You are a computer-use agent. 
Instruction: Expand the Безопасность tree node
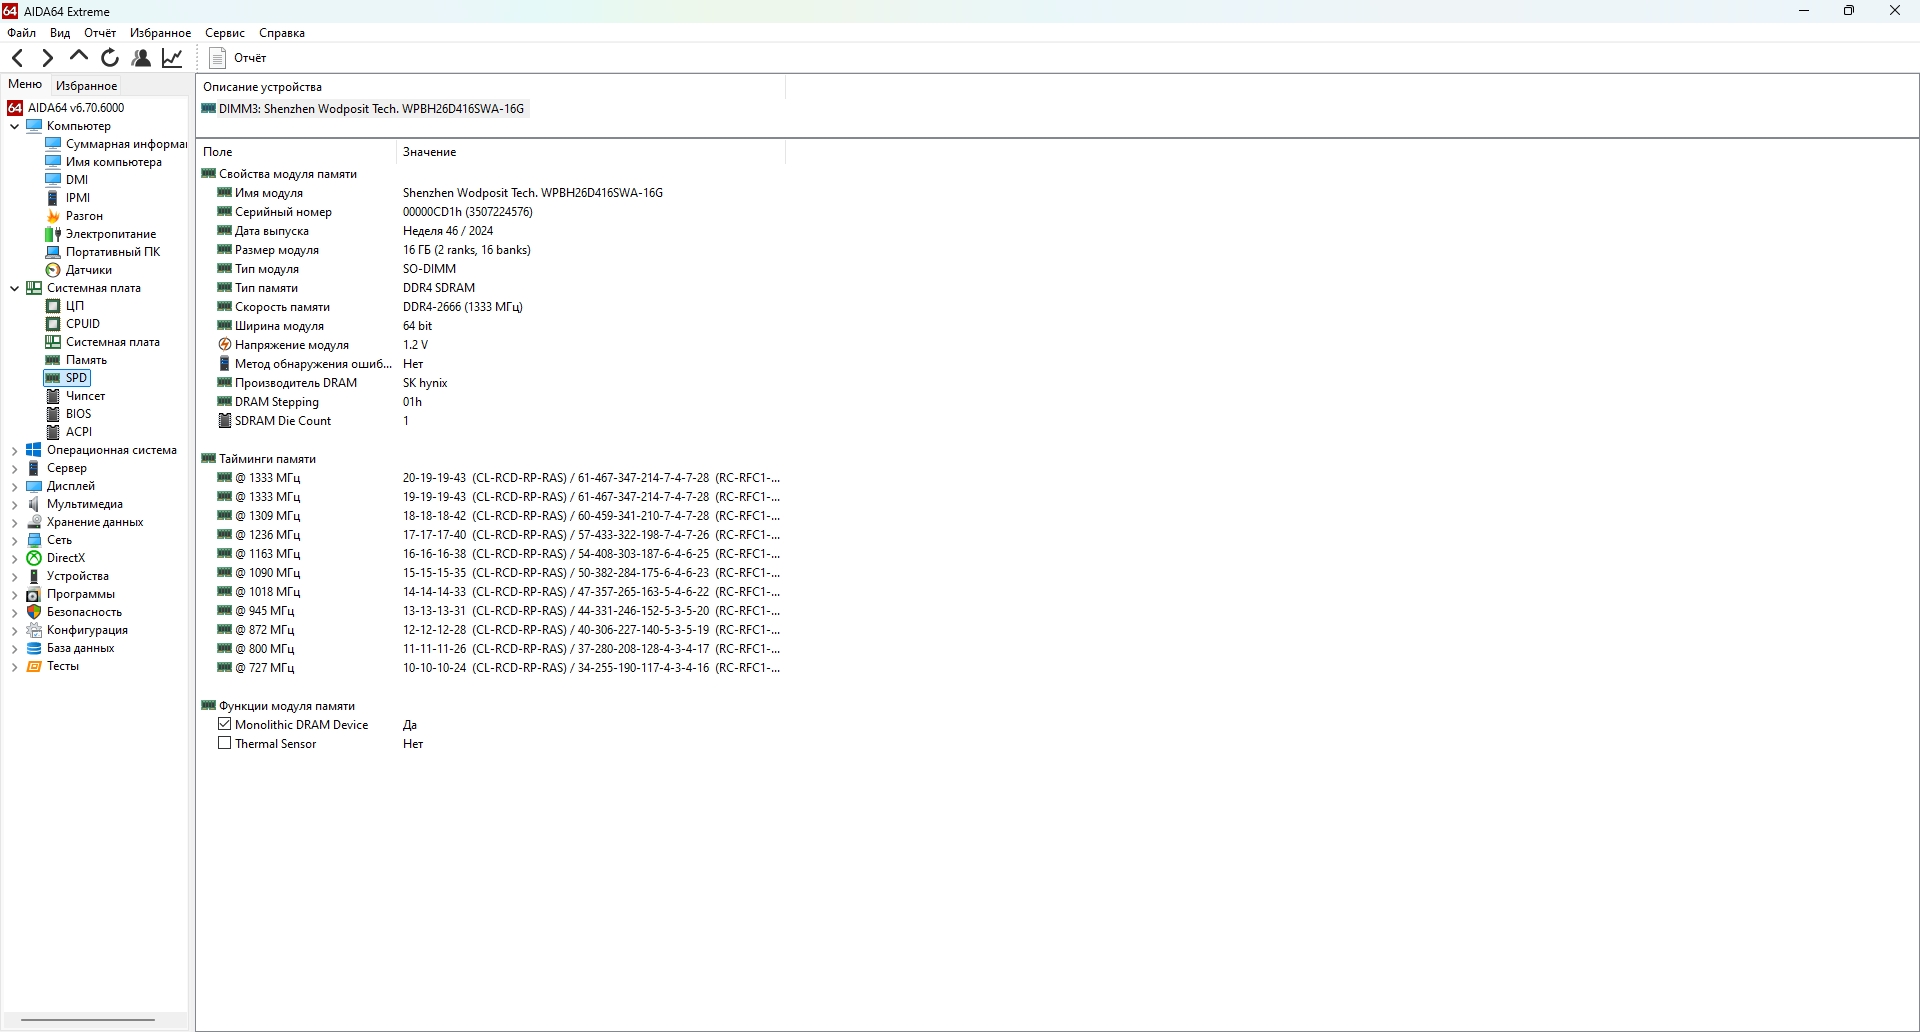pos(14,612)
